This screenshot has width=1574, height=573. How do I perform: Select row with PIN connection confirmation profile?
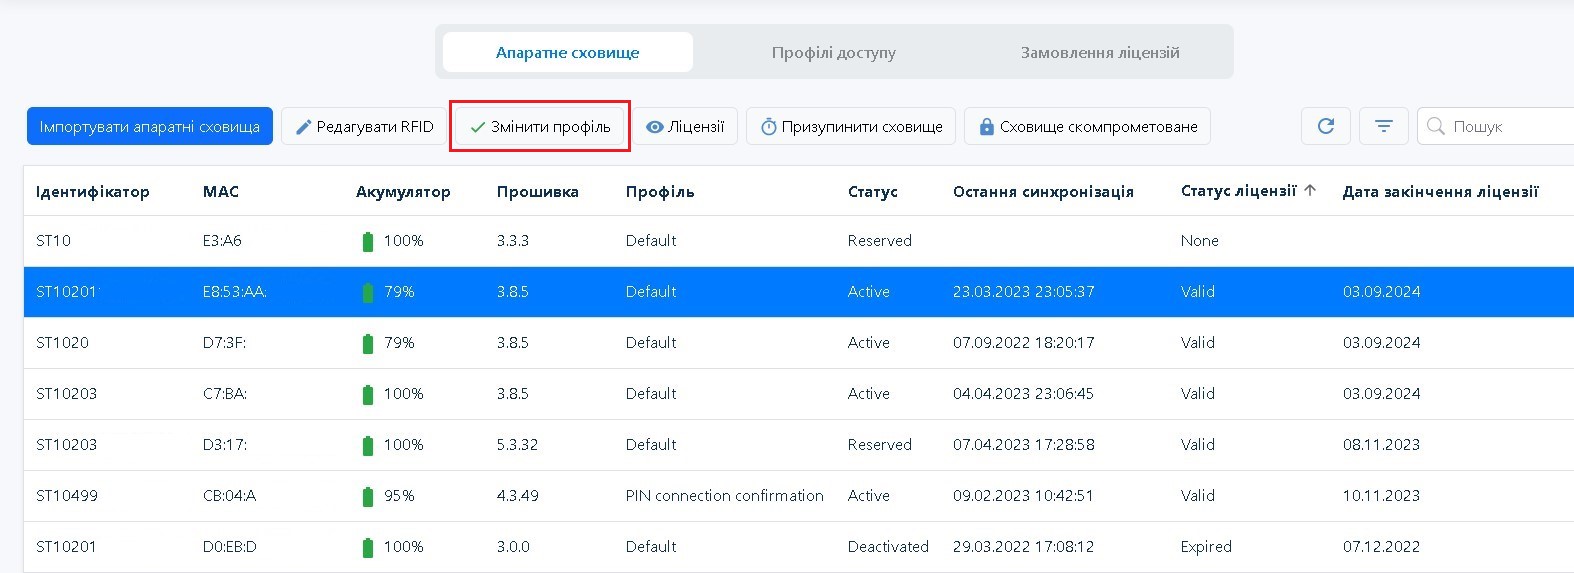[x=724, y=495]
